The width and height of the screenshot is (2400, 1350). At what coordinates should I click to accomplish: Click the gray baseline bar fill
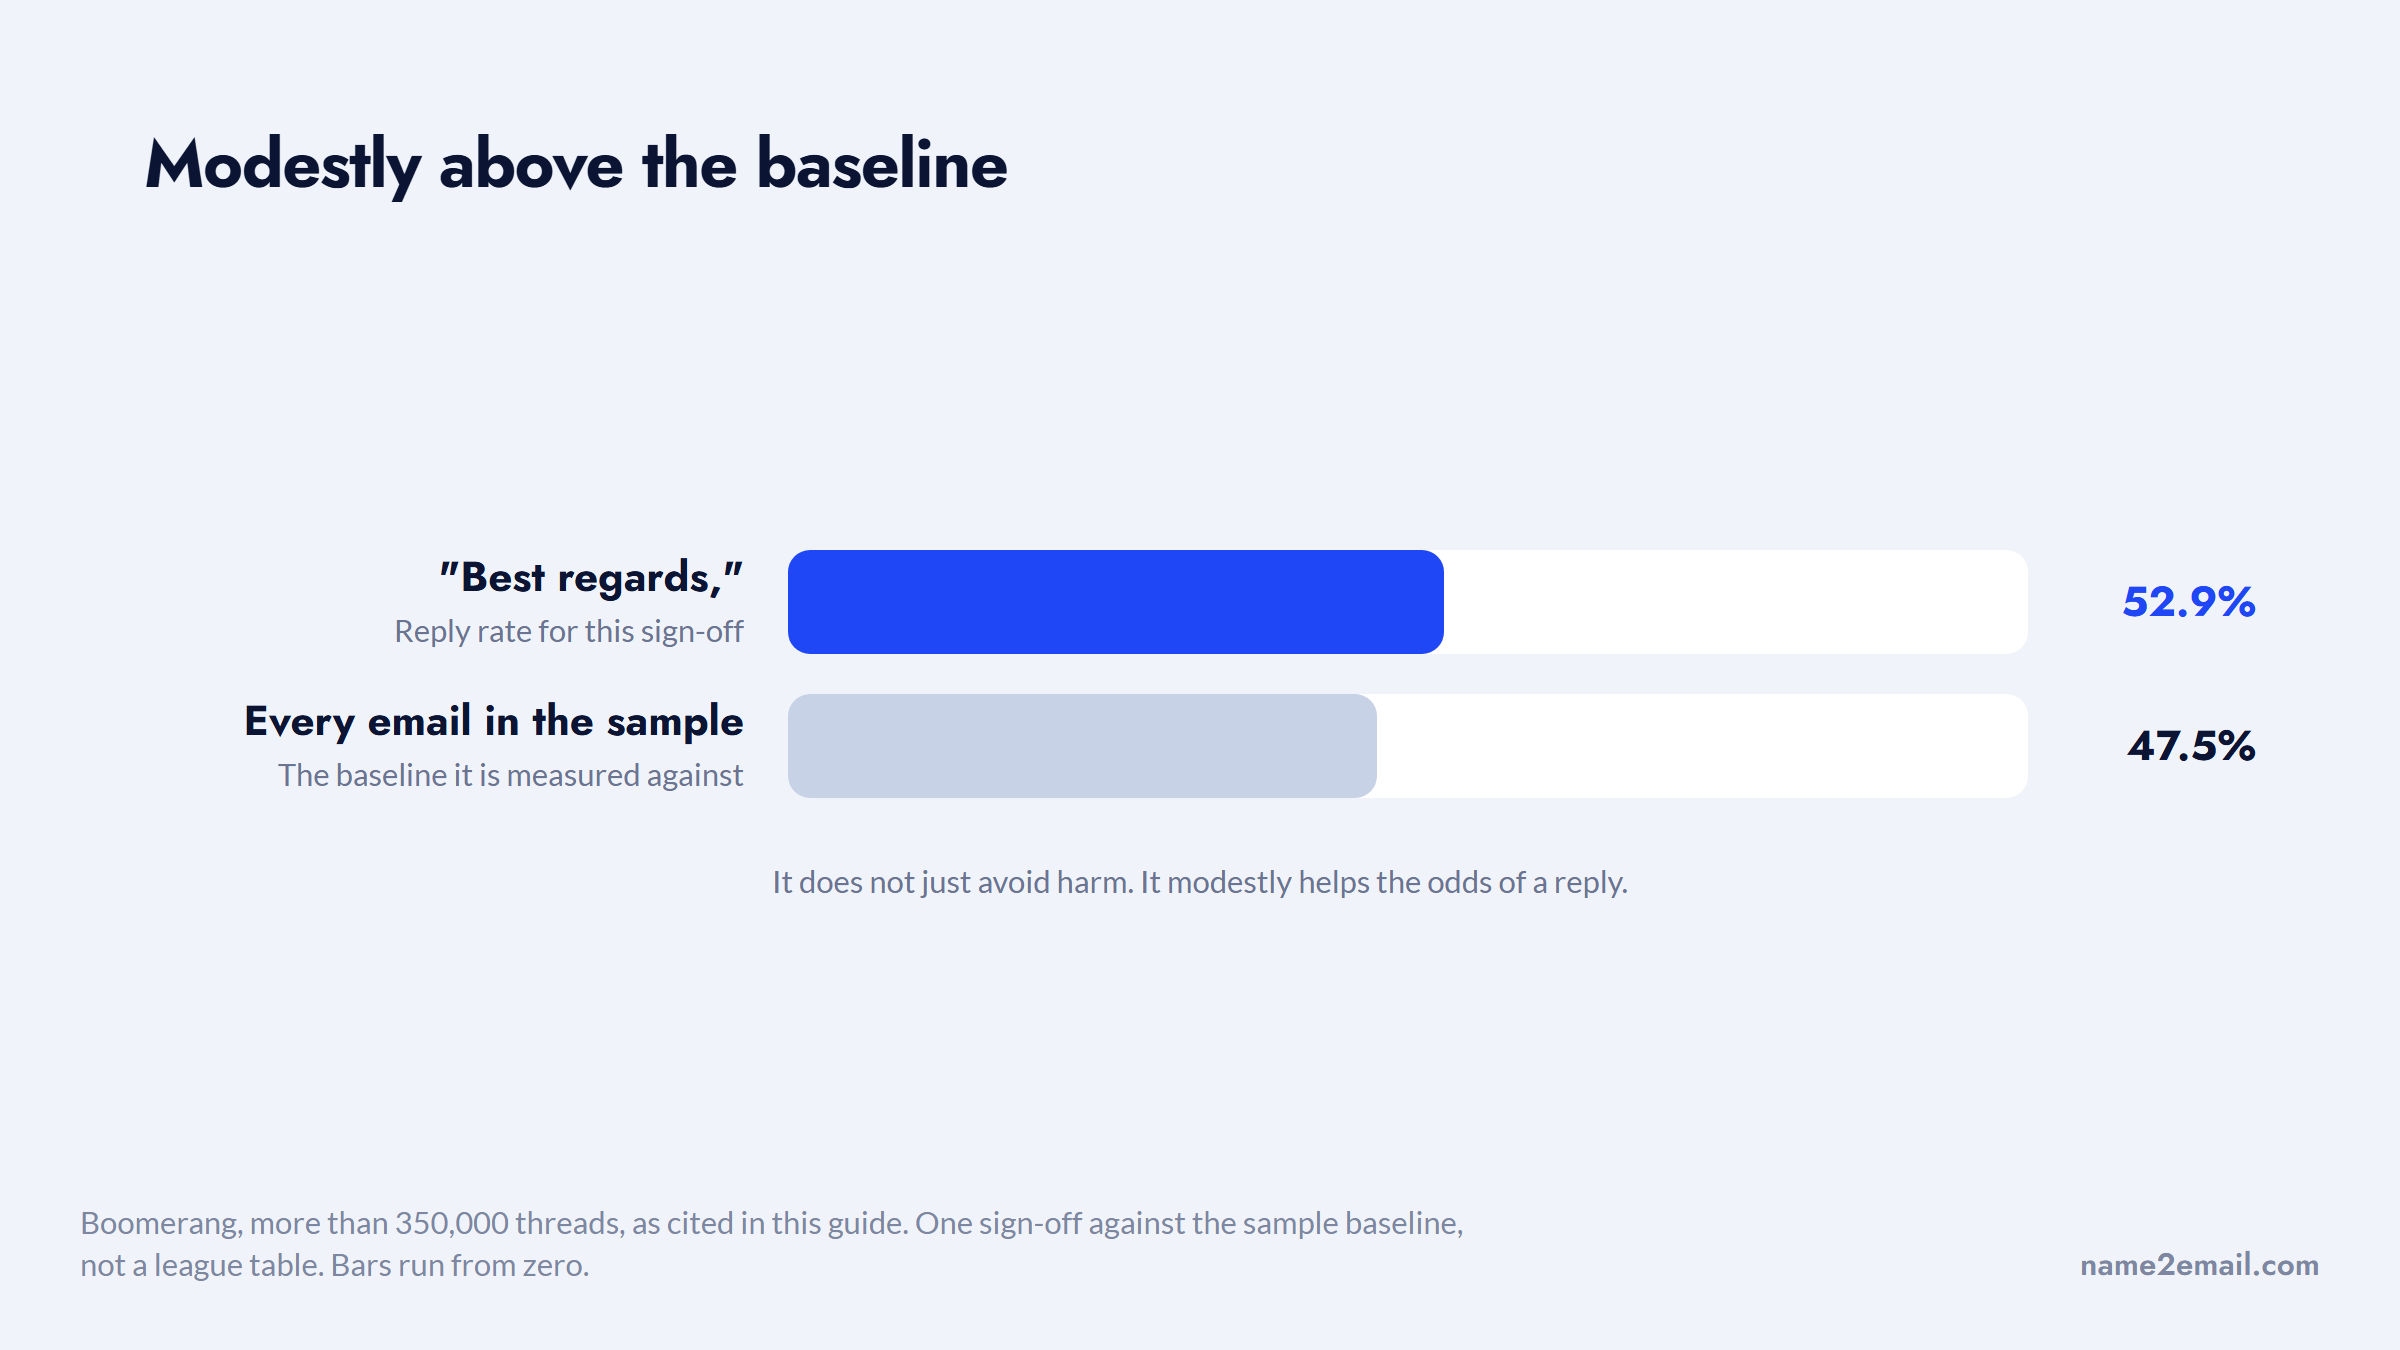[x=1082, y=746]
